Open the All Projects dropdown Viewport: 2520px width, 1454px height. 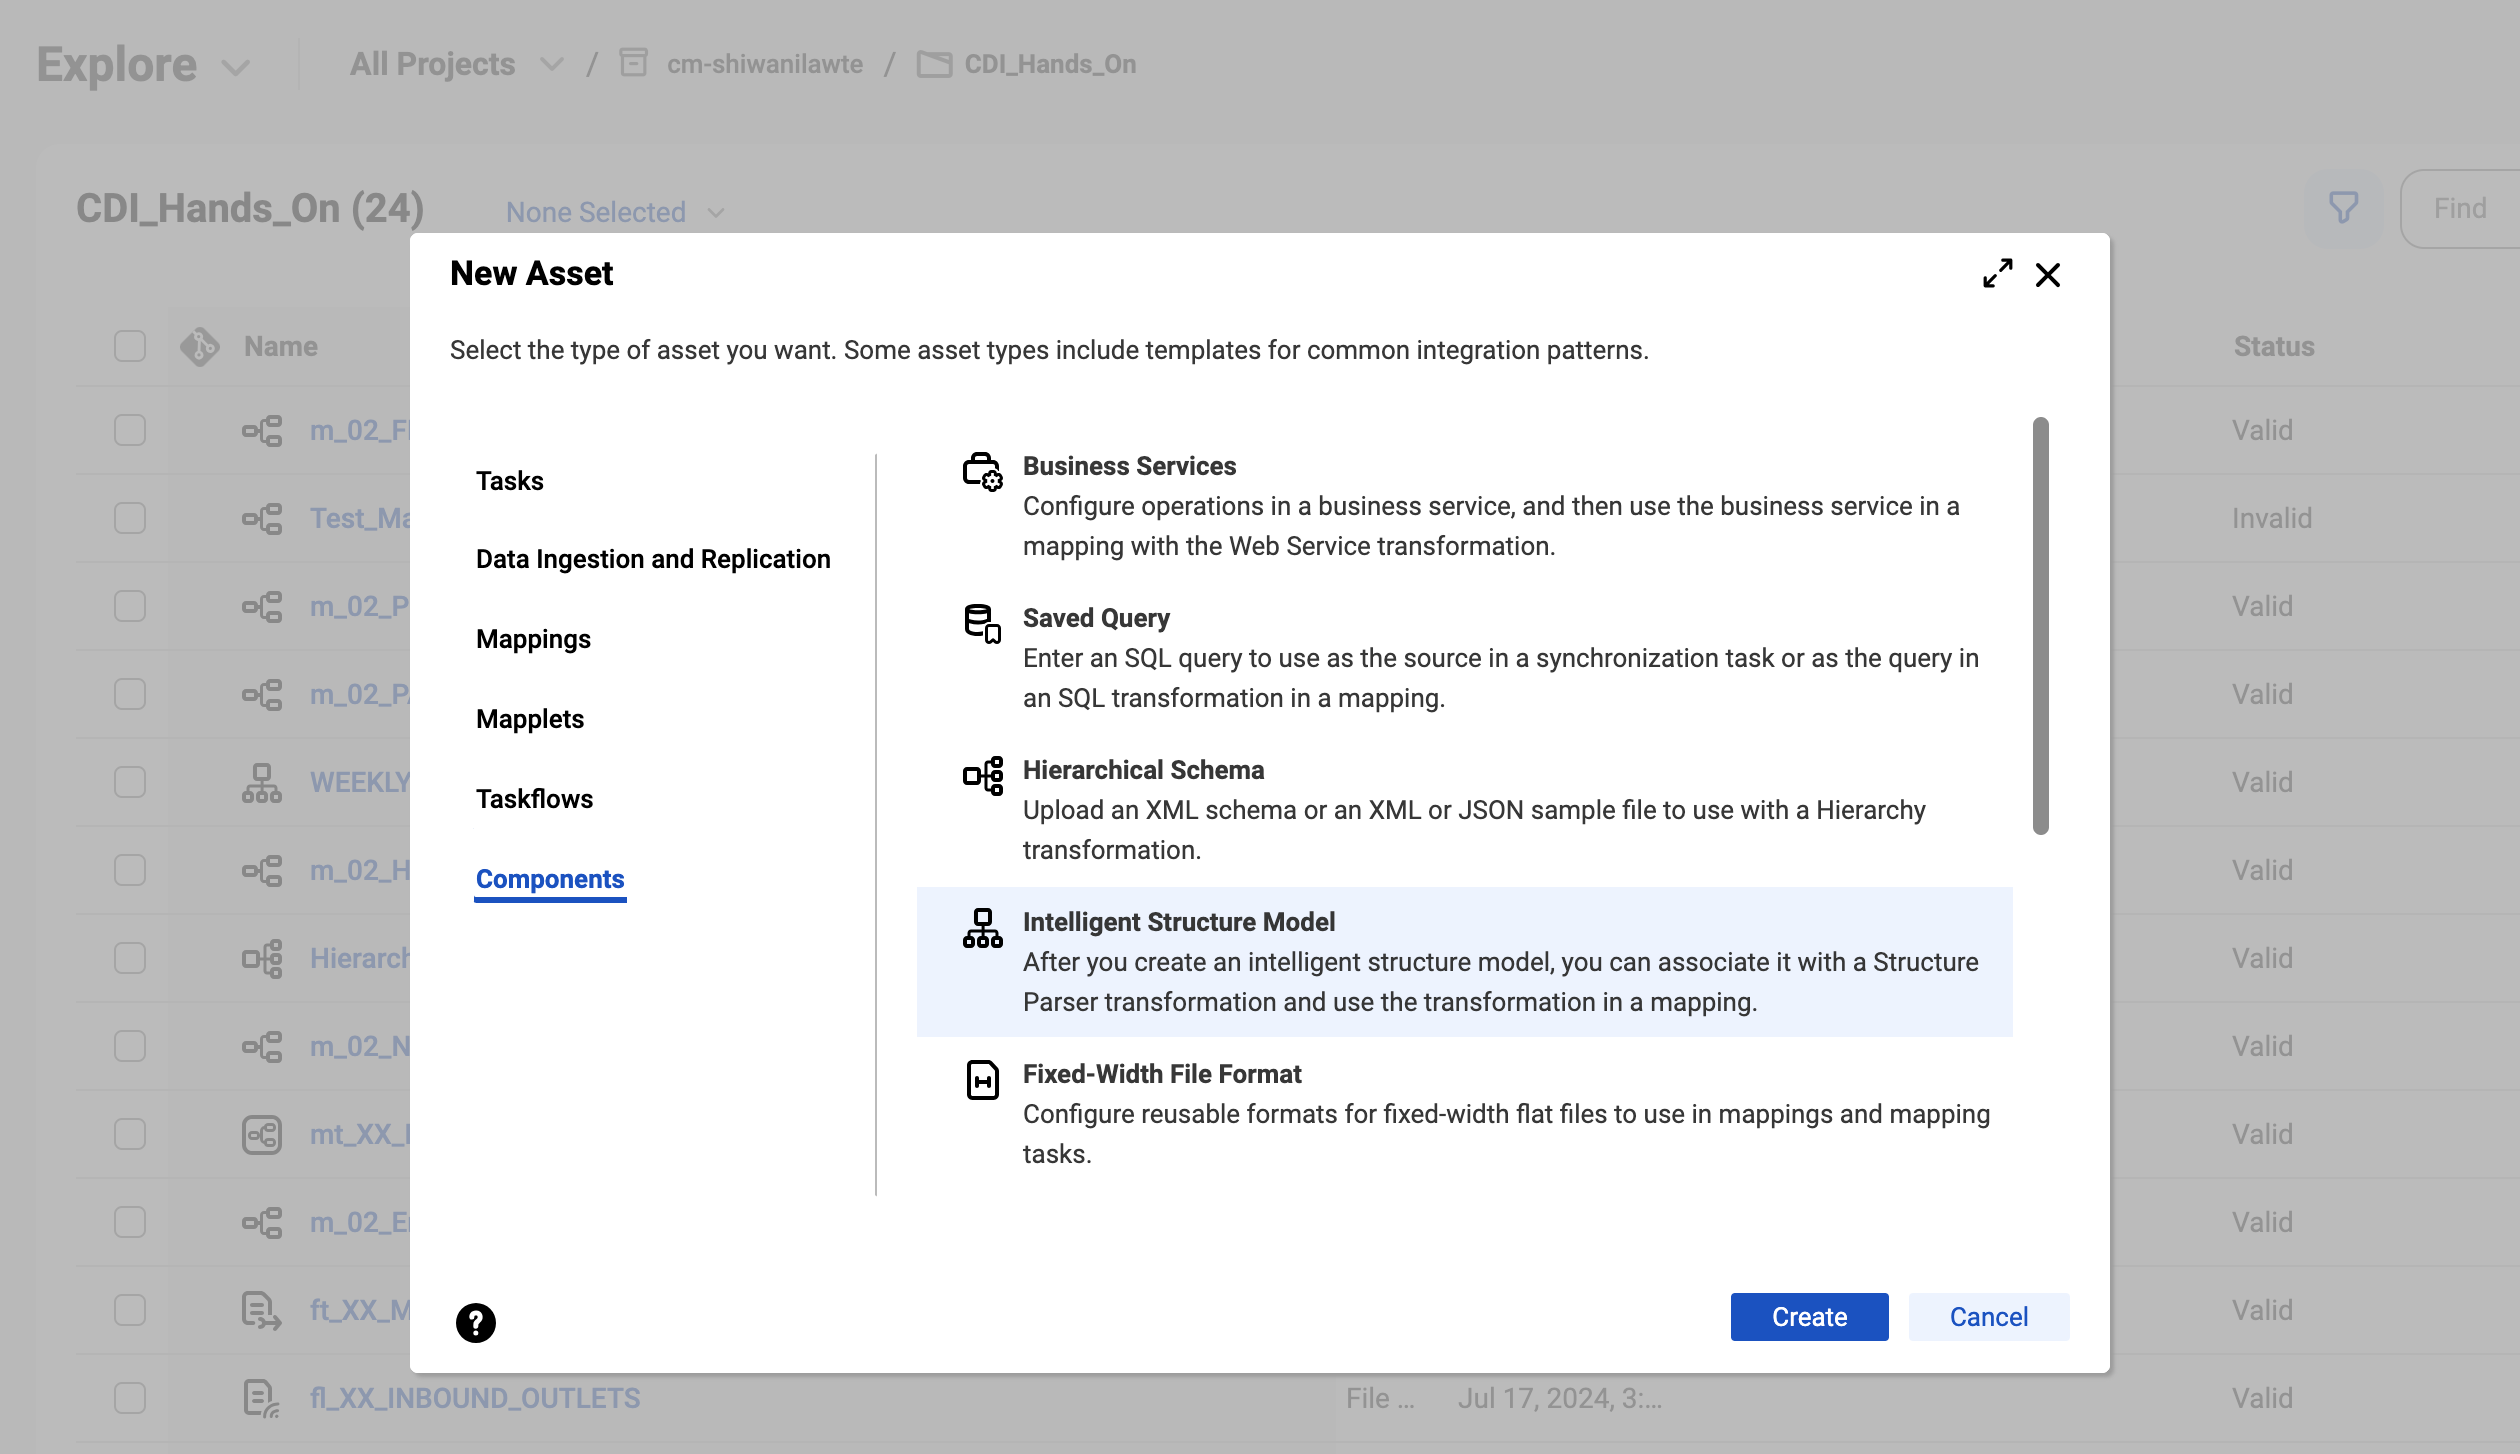[456, 64]
